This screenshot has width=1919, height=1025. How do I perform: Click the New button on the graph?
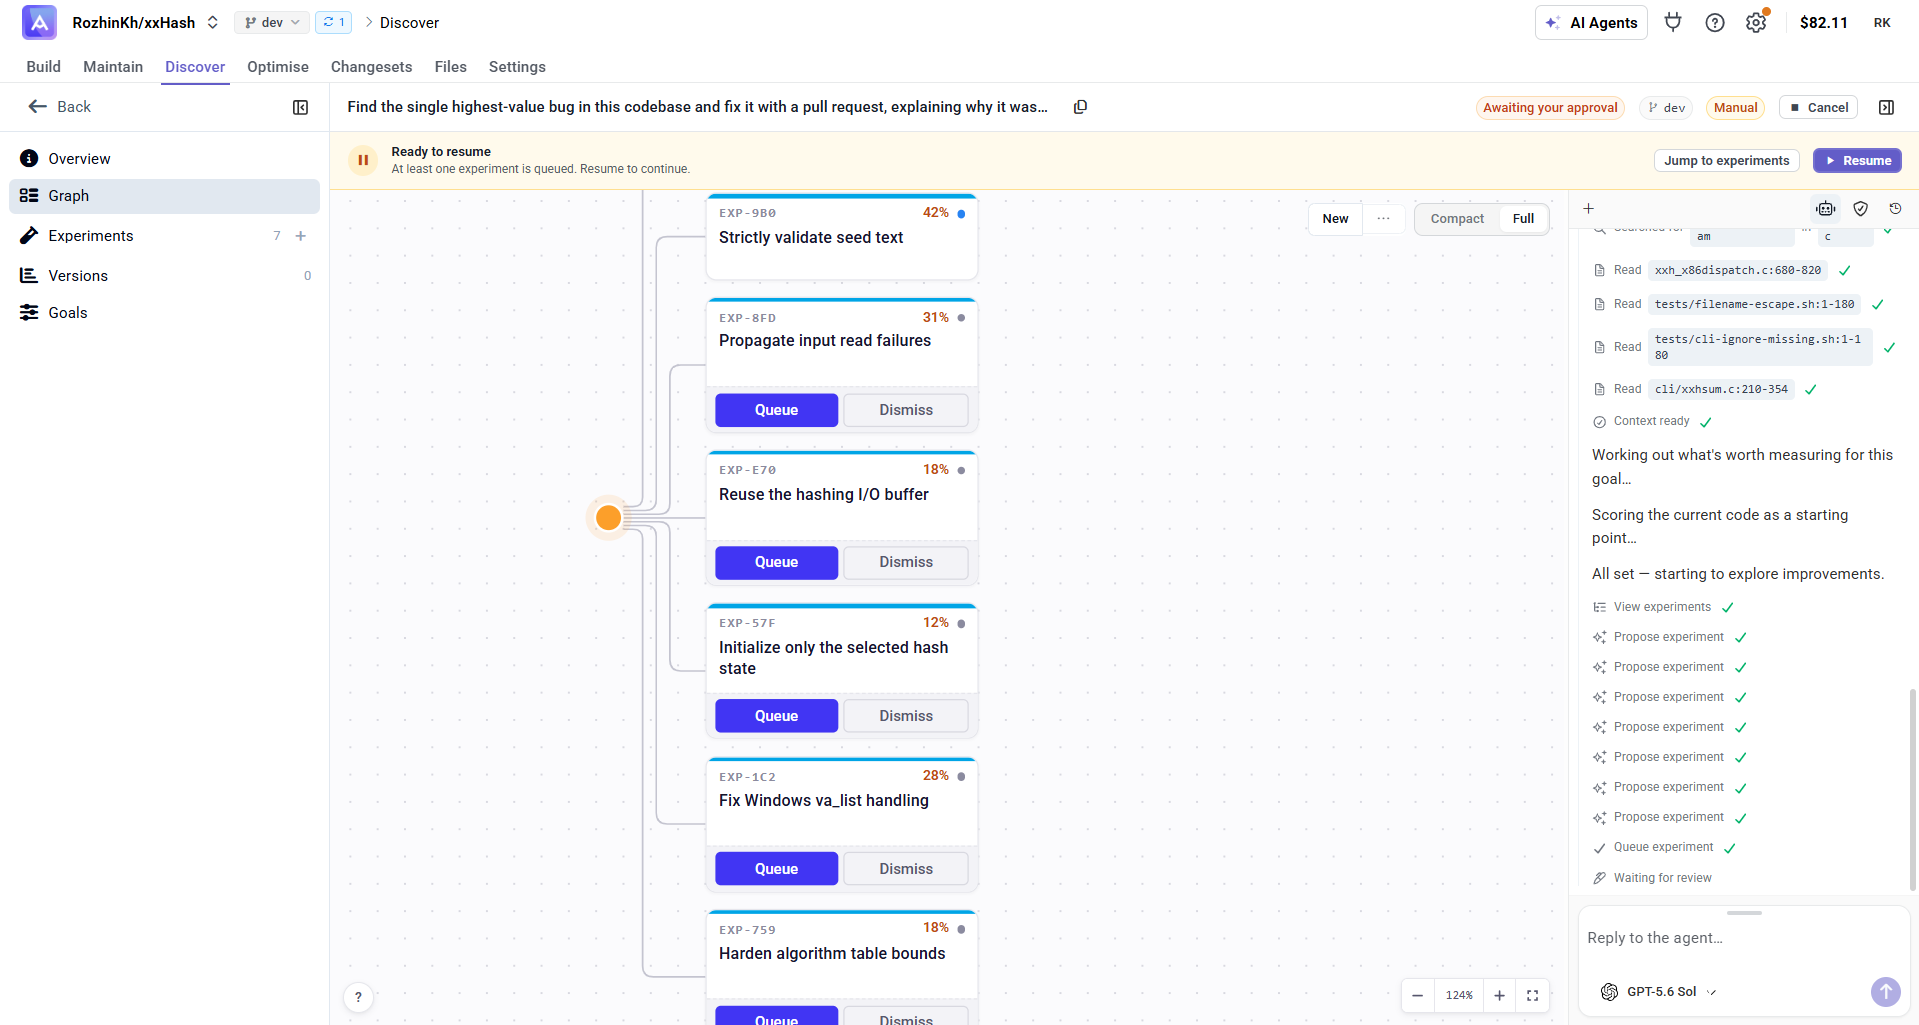(1335, 219)
